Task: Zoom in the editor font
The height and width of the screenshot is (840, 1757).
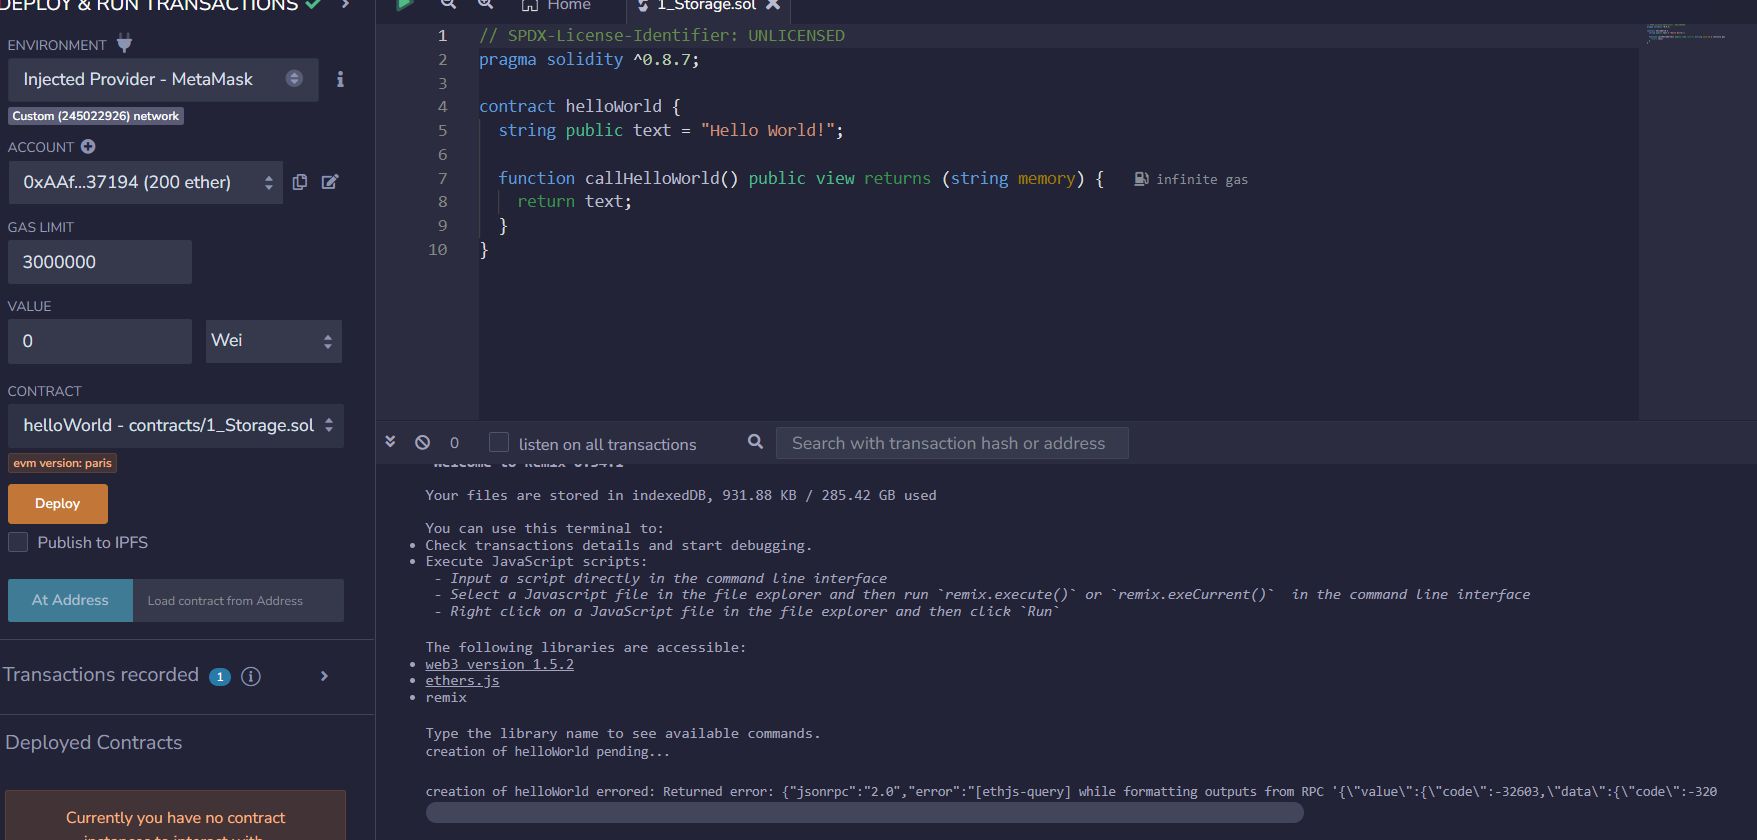Action: (485, 5)
